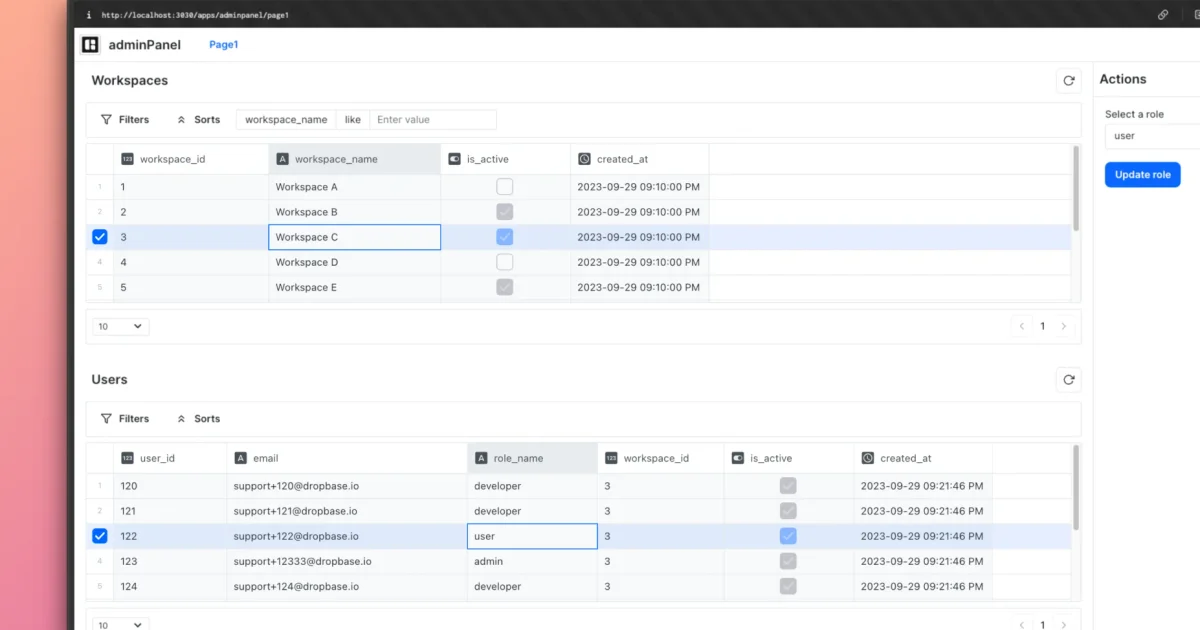Screen dimensions: 1200x630
Task: Click the workspace_id column type icon
Action: 127,159
